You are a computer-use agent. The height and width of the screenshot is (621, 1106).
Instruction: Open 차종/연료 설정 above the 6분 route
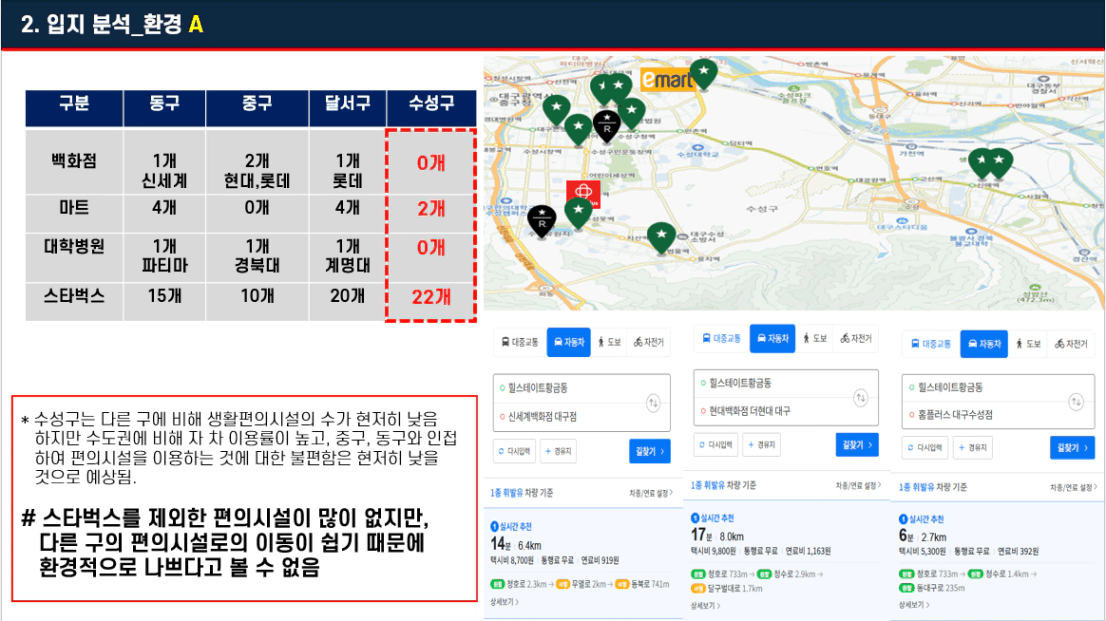pyautogui.click(x=1074, y=488)
